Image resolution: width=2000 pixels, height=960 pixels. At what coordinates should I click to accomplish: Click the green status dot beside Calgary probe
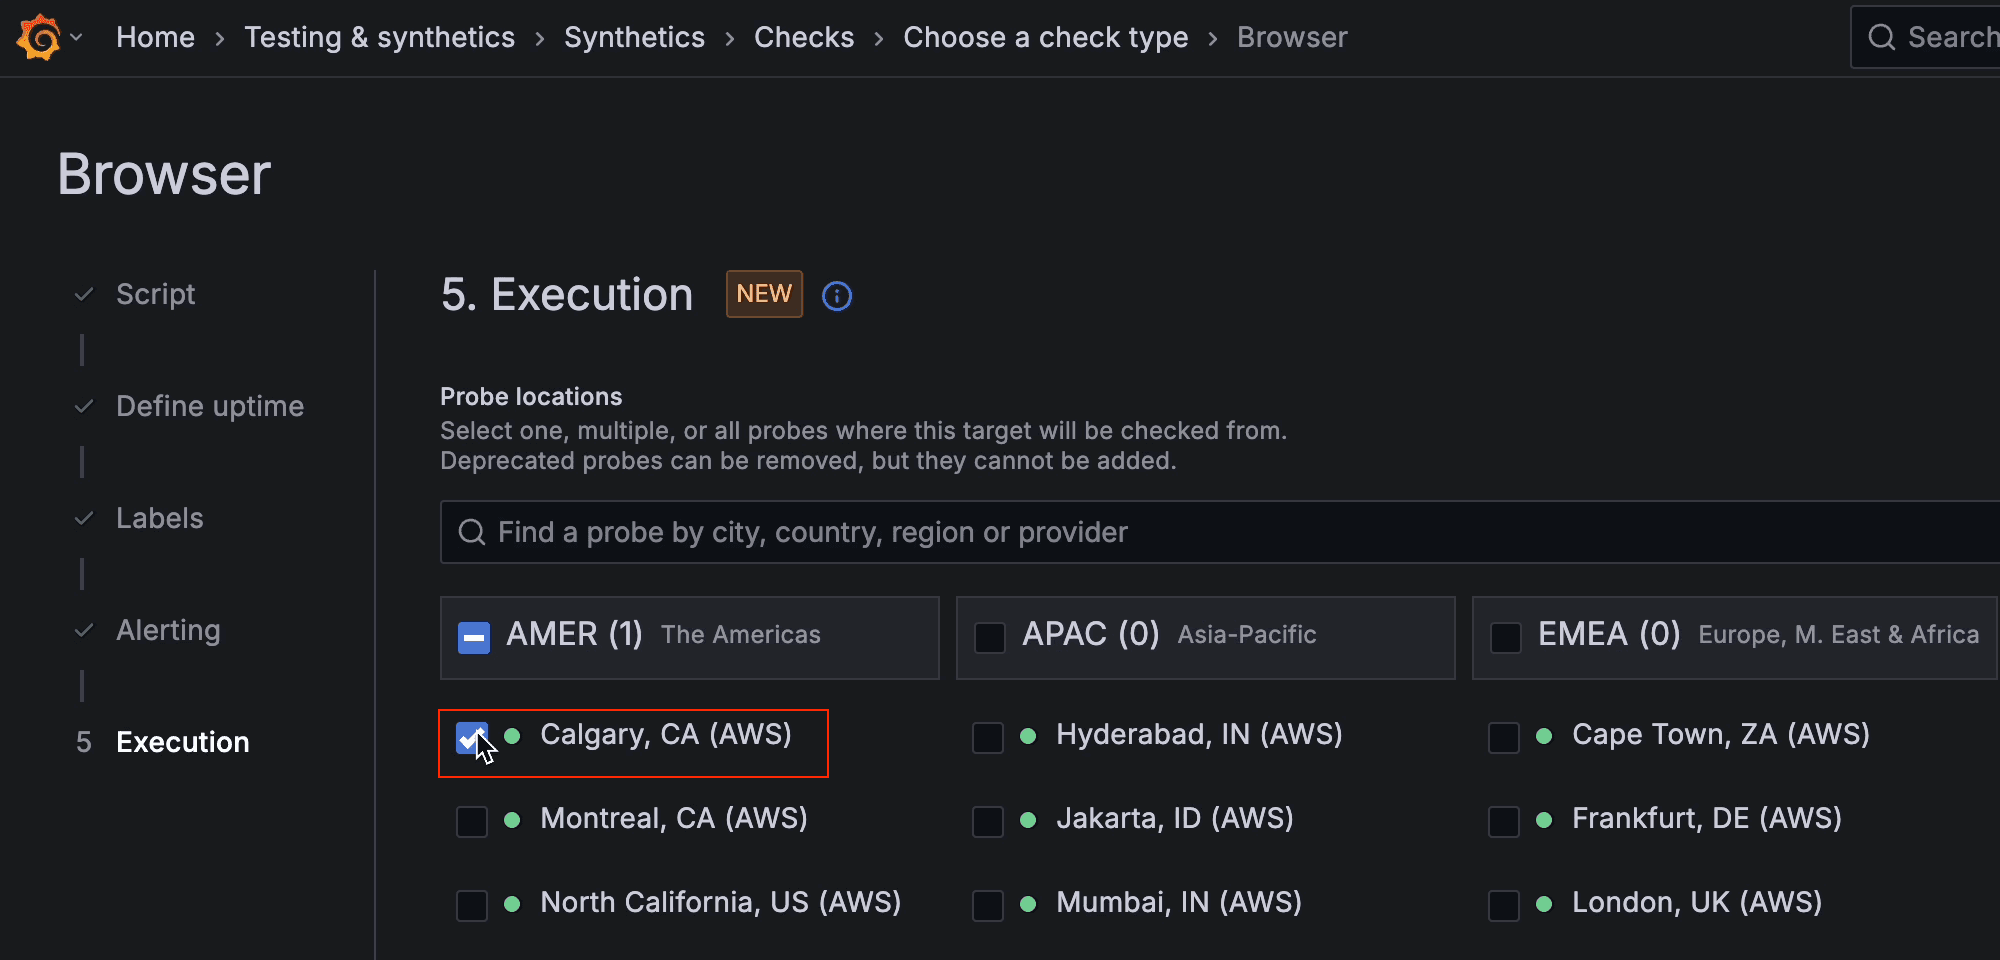pos(514,737)
